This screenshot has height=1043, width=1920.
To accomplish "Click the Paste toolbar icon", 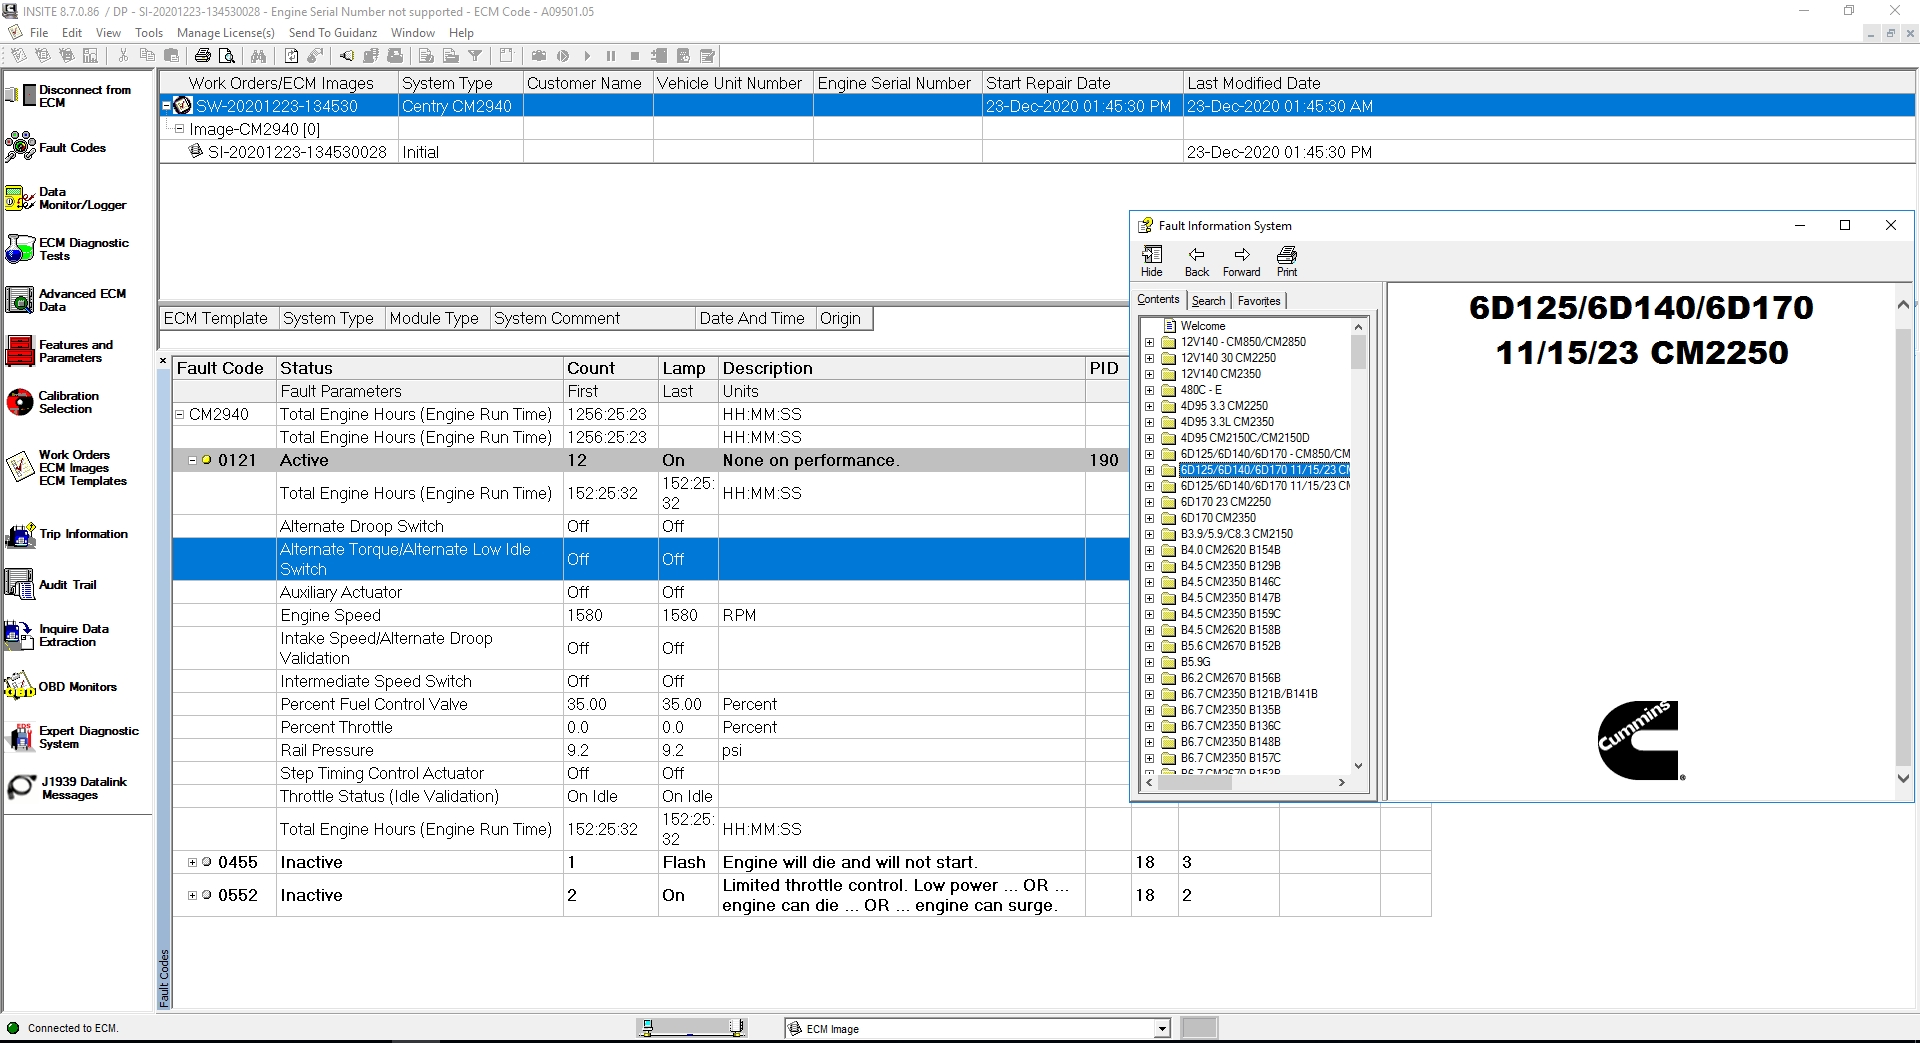I will [x=172, y=56].
